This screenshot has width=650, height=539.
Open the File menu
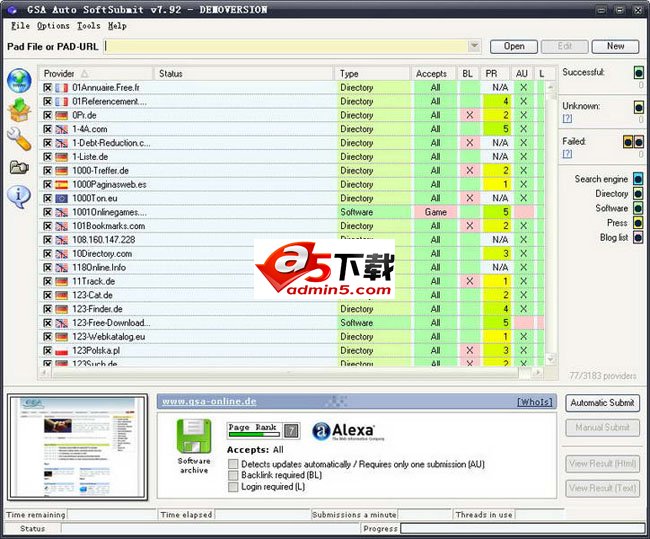20,26
